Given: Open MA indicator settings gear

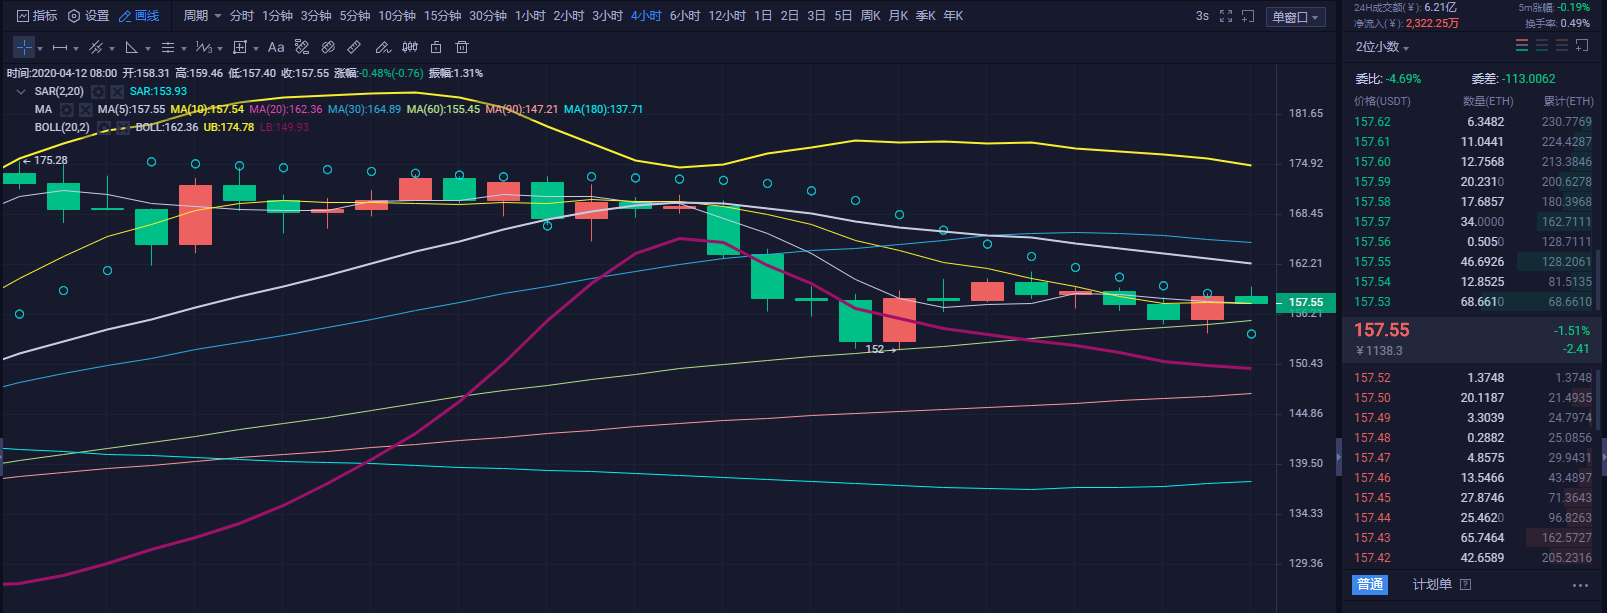Looking at the screenshot, I should point(67,109).
